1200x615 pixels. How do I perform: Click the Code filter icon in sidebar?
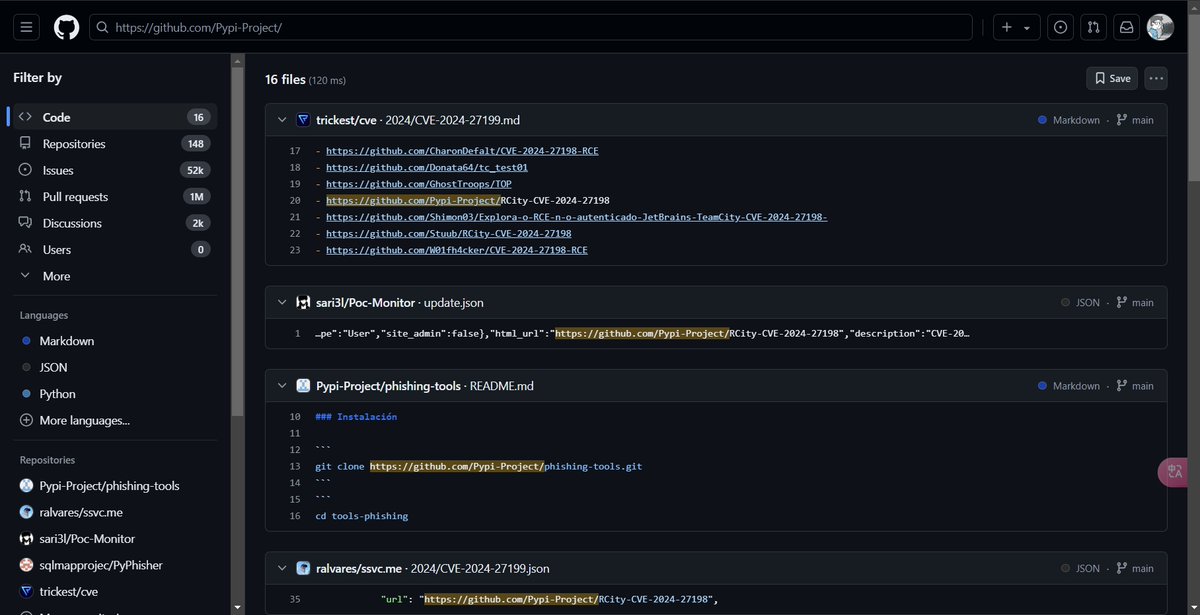(x=25, y=117)
